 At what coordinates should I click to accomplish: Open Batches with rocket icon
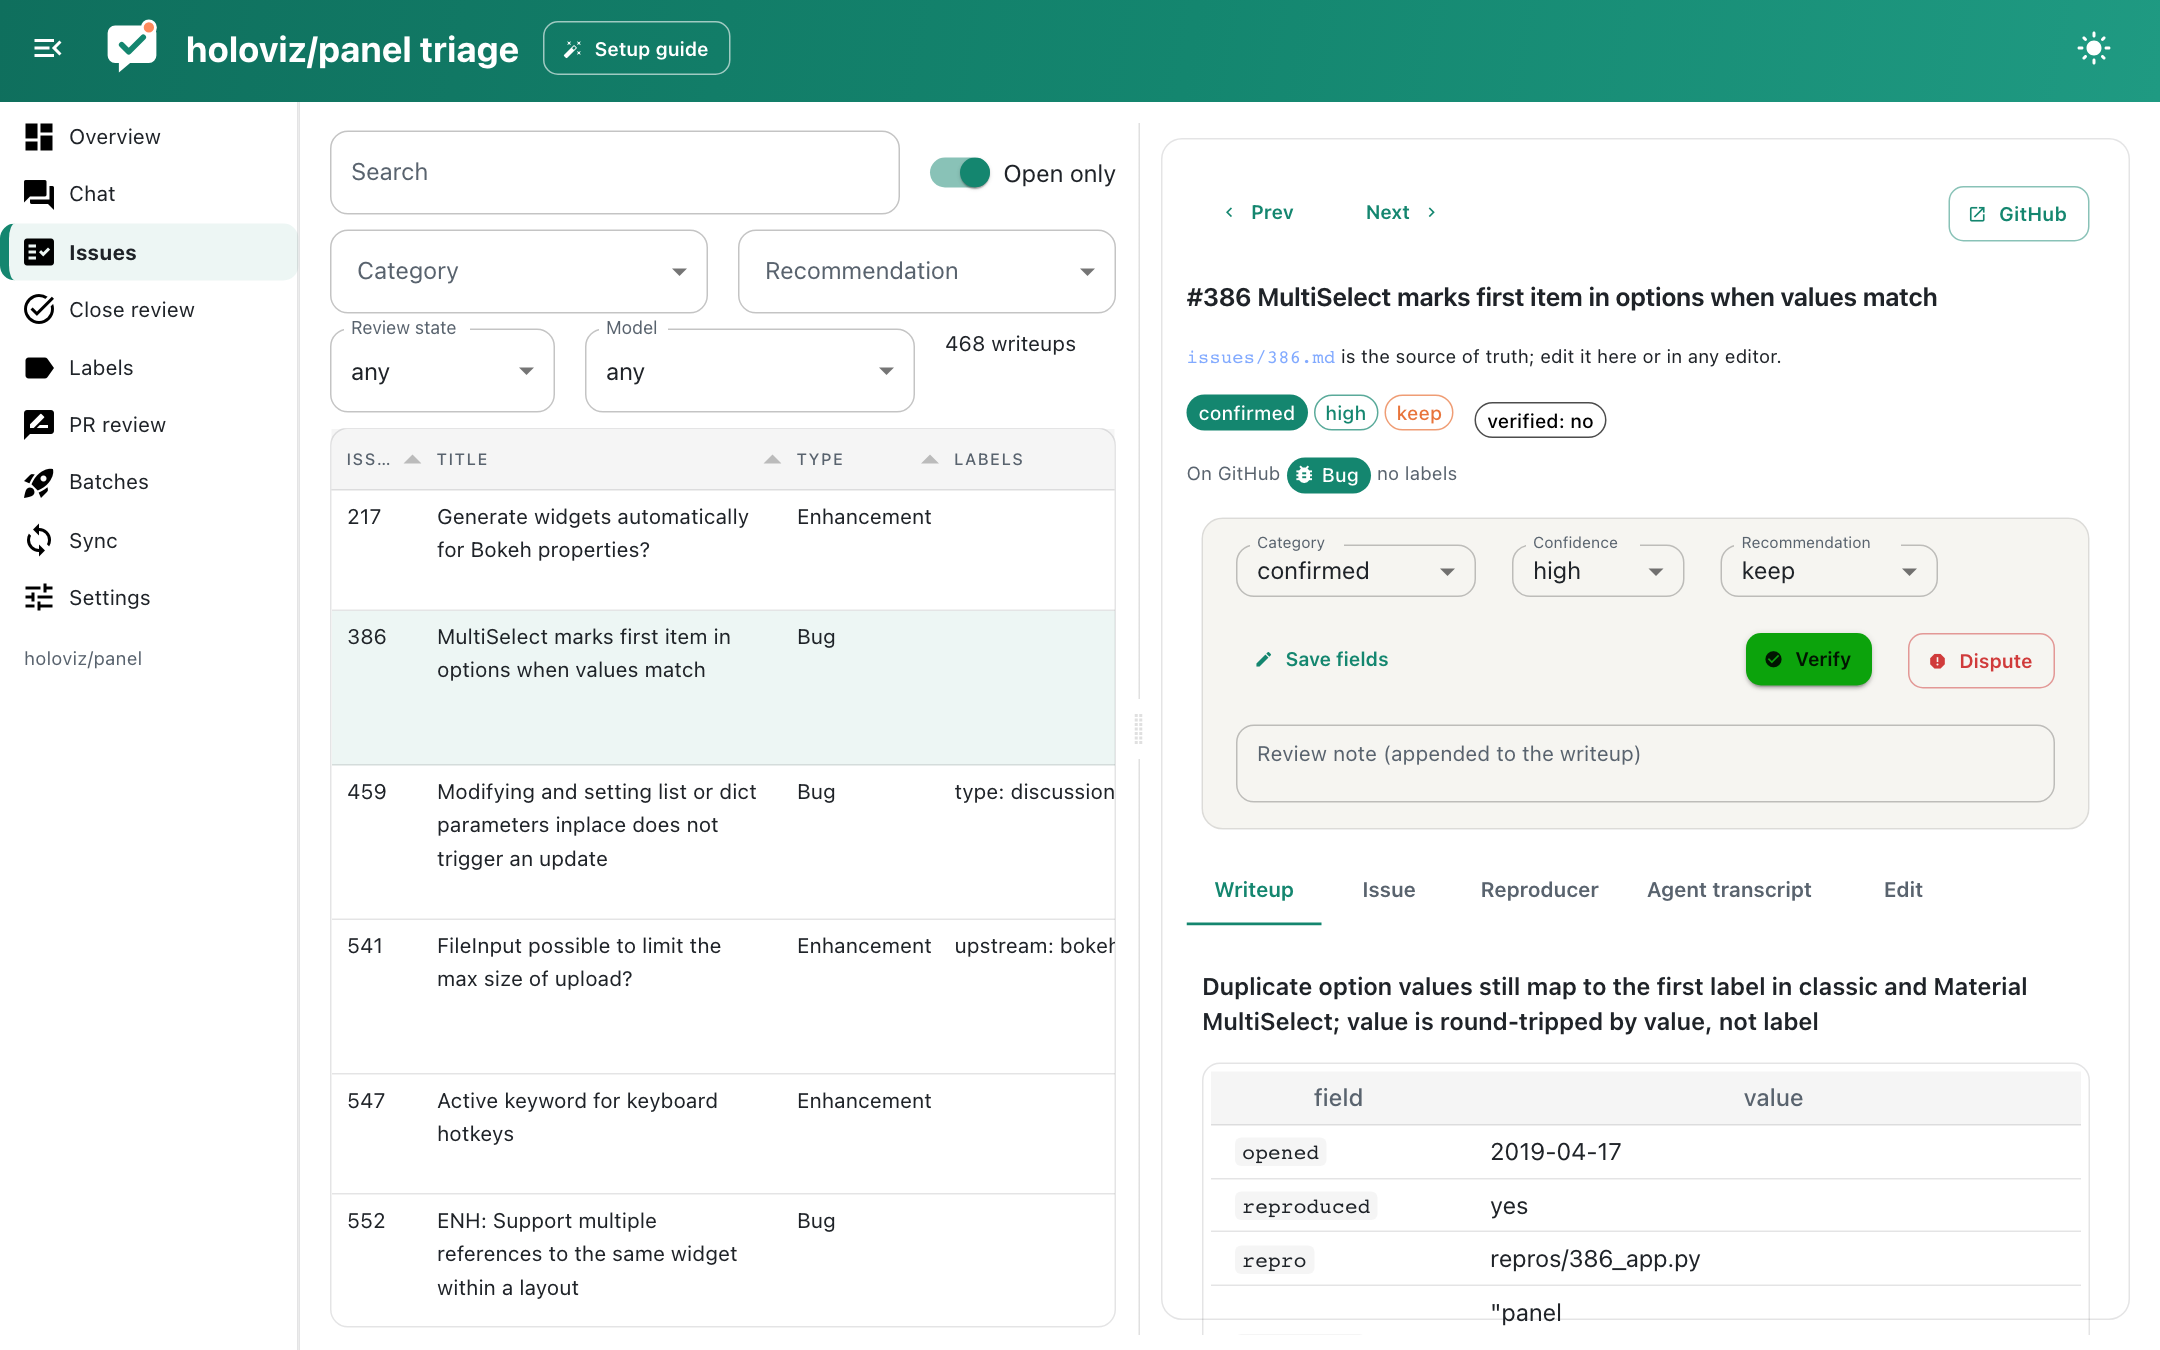click(x=150, y=482)
